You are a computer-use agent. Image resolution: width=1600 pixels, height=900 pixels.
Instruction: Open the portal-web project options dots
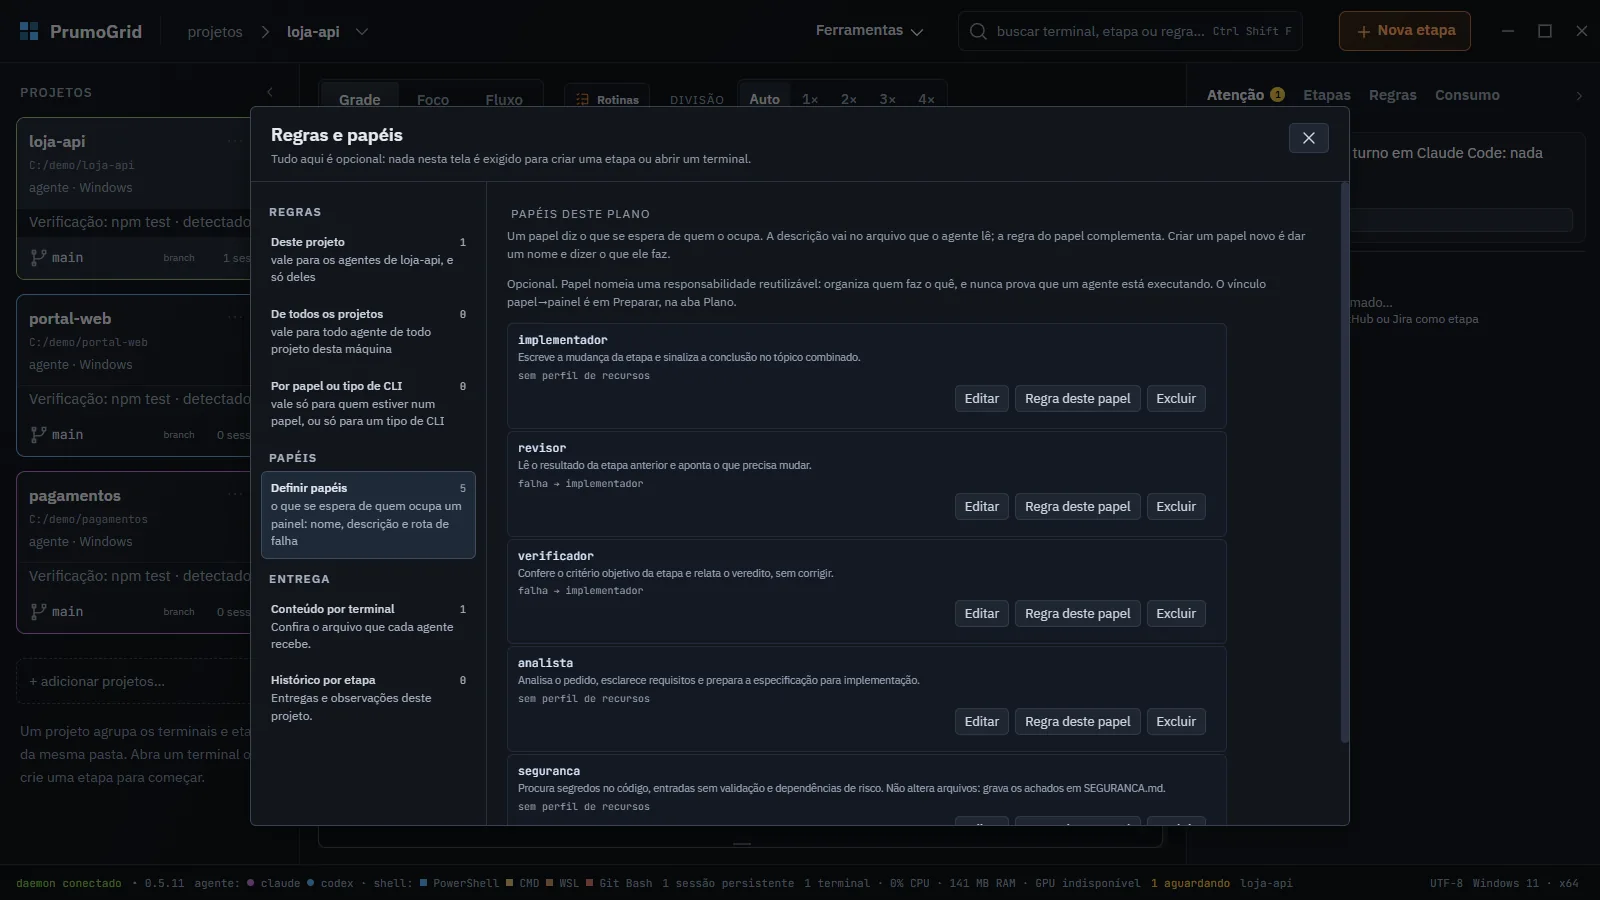tap(236, 318)
